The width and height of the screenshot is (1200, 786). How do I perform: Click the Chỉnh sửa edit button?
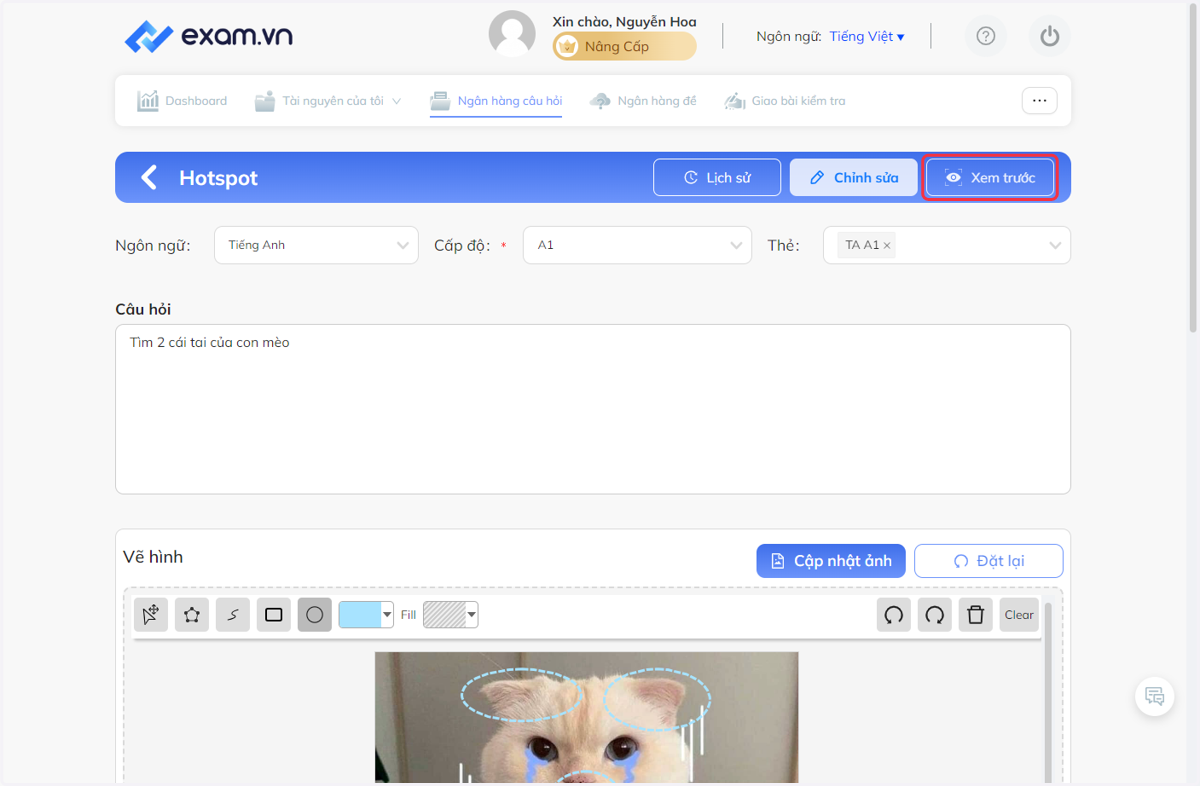853,178
